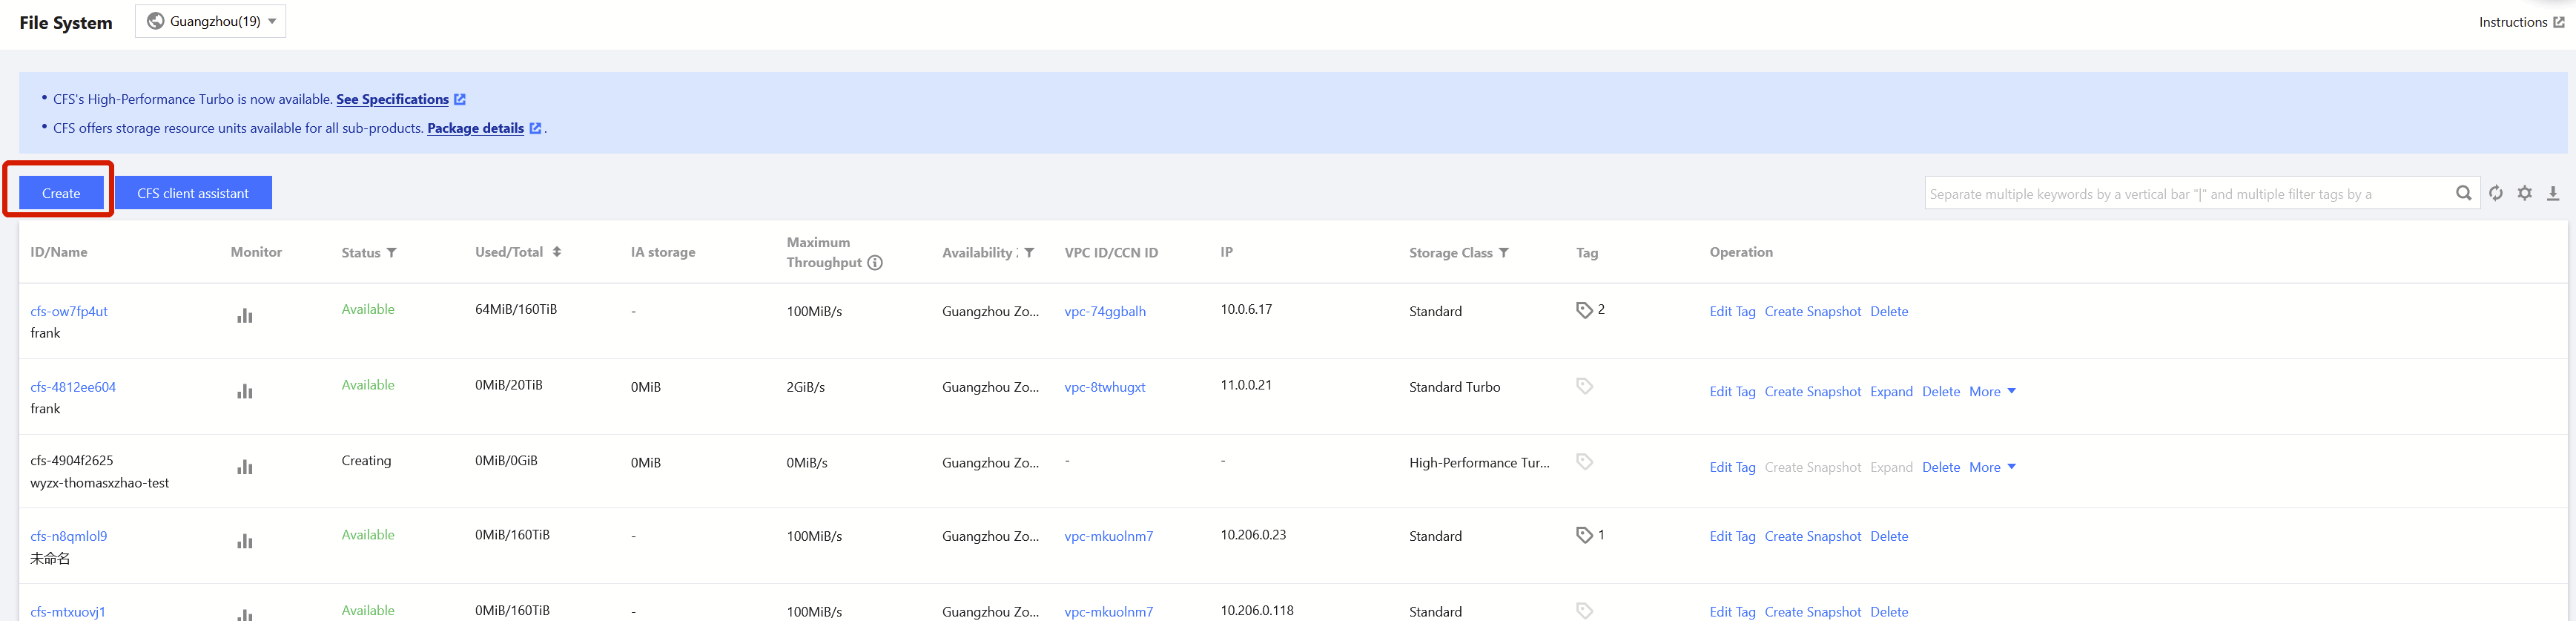Open the Guangzhou(19) region dropdown
This screenshot has height=621, width=2576.
tap(210, 21)
